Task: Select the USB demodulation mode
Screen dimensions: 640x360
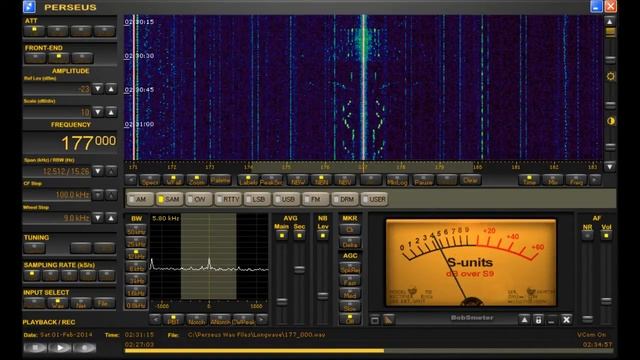Action: (x=287, y=199)
